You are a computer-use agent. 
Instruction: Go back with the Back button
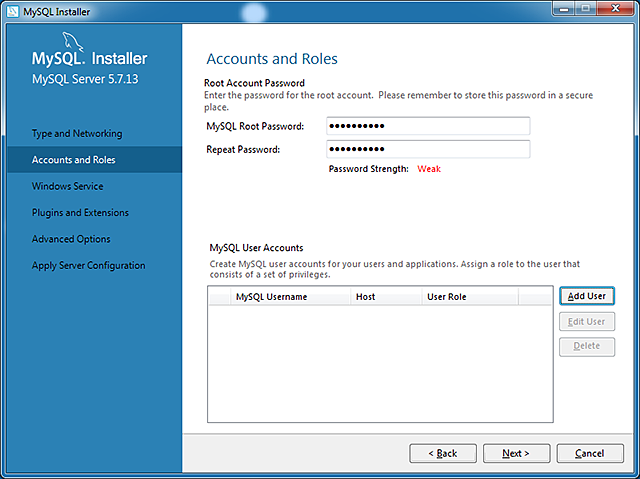coord(443,453)
